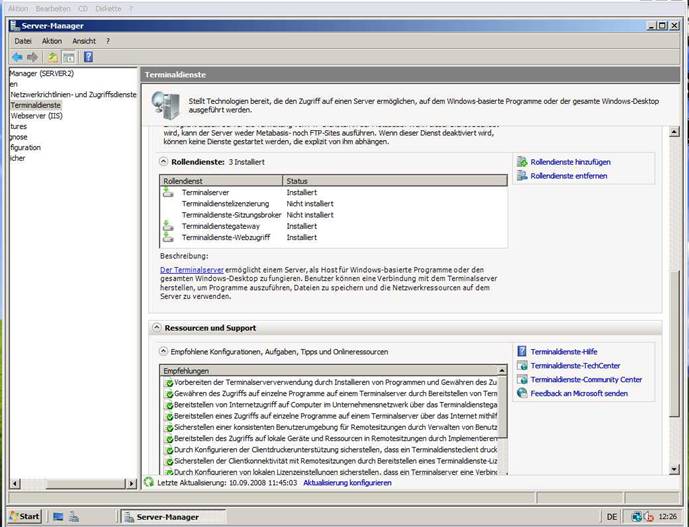This screenshot has height=527, width=689.
Task: Click the Terminaldienstegateway row icon
Action: click(x=168, y=226)
